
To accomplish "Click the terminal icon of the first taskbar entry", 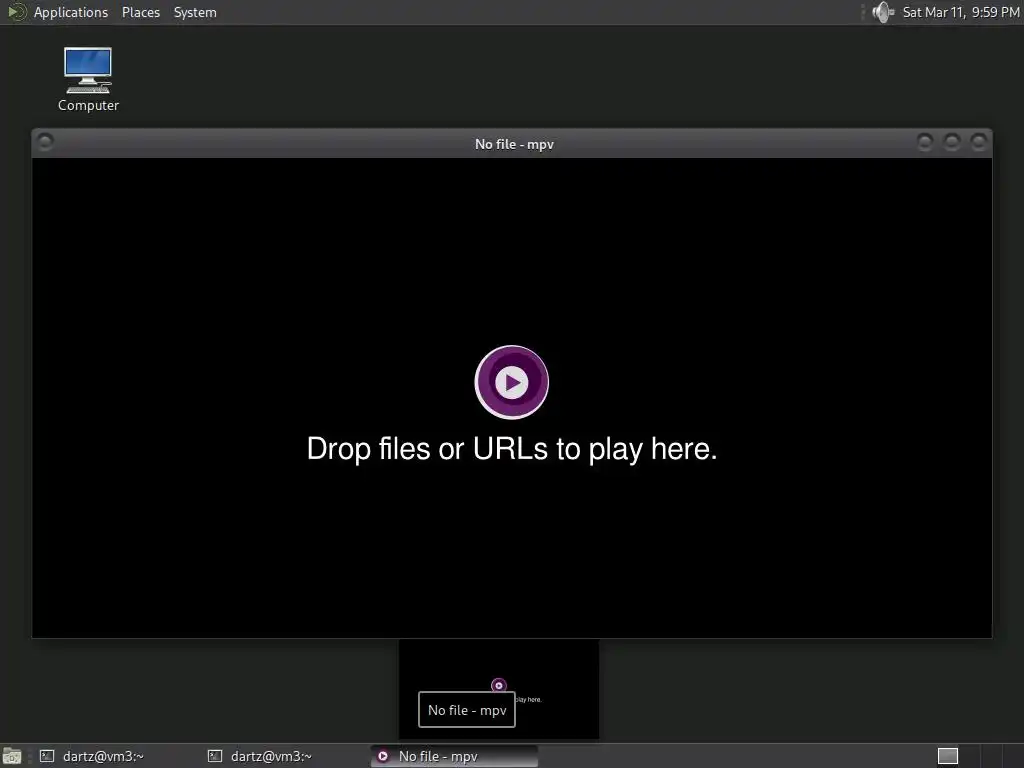I will [x=47, y=756].
